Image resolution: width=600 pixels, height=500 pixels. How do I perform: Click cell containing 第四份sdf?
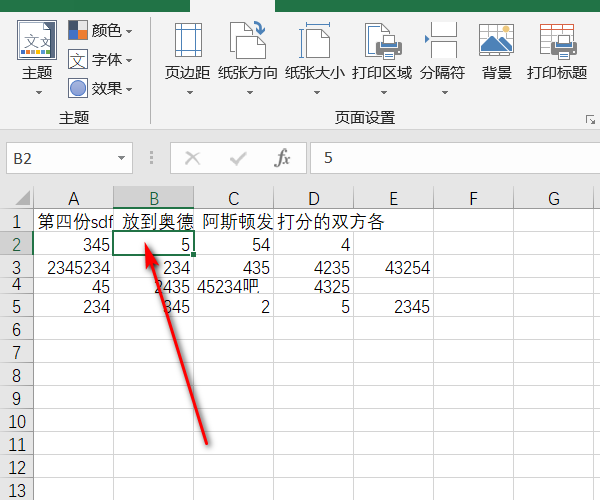tap(73, 221)
